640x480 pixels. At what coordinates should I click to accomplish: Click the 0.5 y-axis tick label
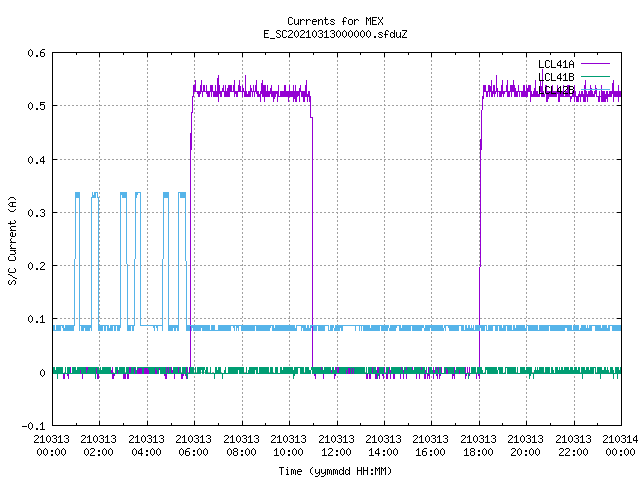tap(36, 106)
